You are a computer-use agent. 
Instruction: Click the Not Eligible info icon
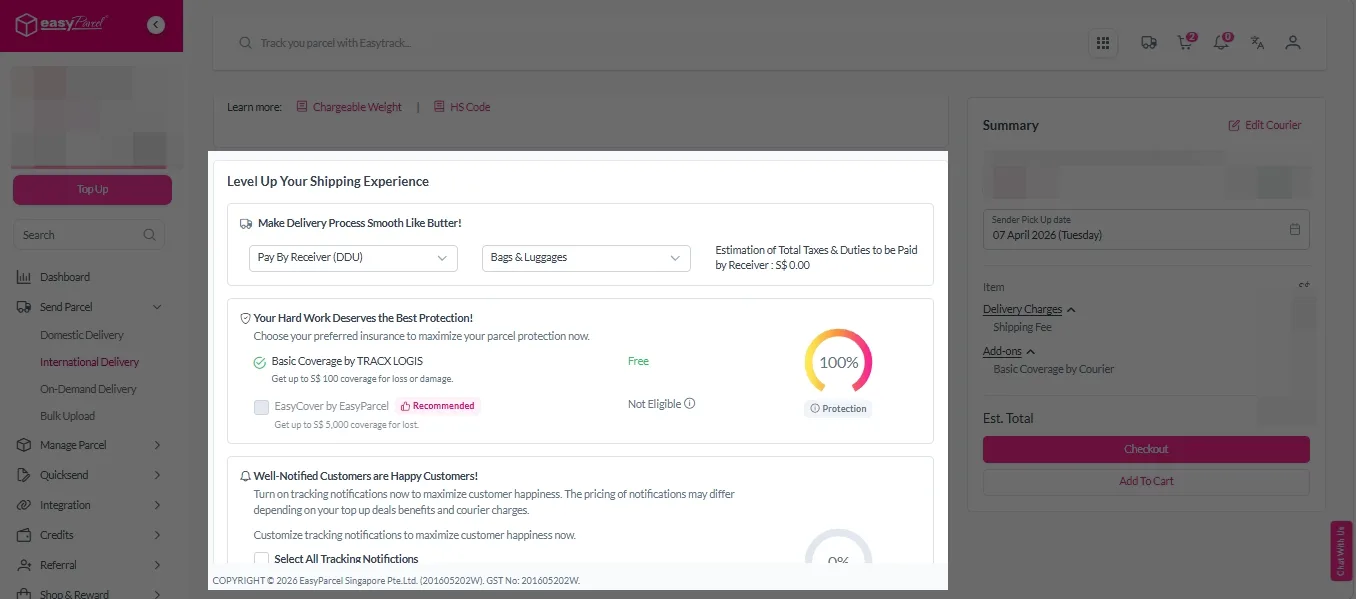(x=690, y=404)
